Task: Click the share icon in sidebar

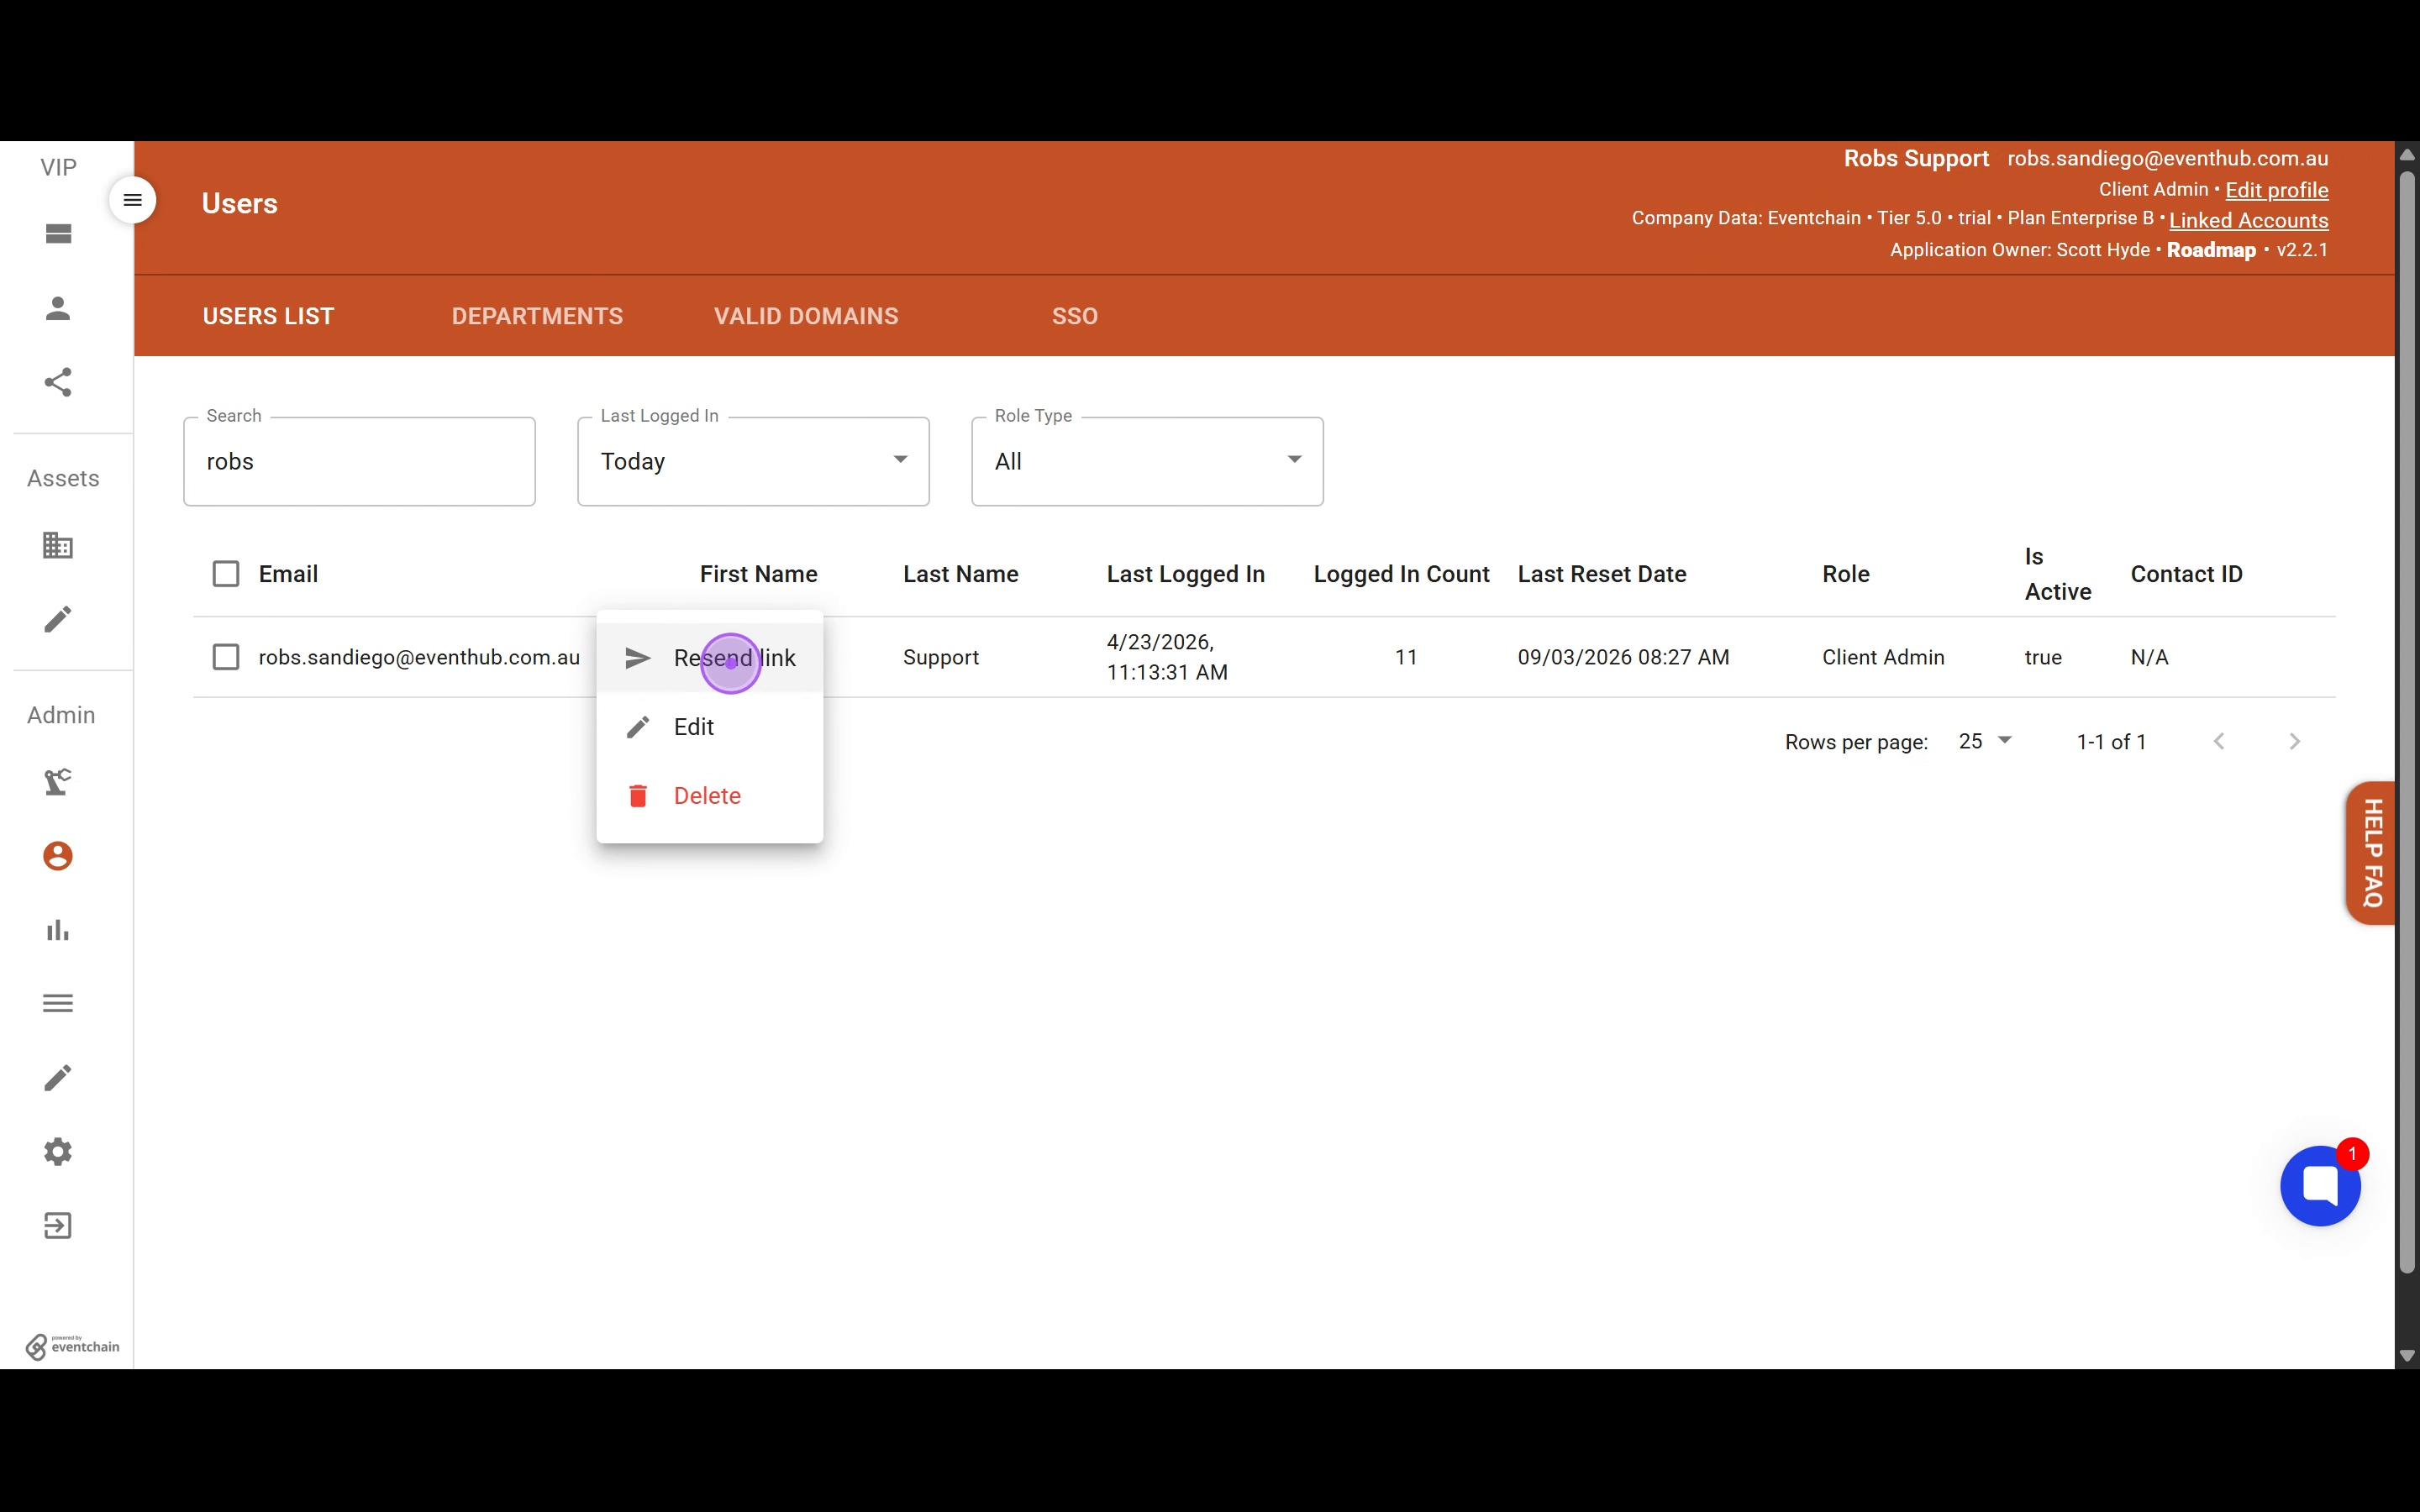Action: pyautogui.click(x=58, y=381)
